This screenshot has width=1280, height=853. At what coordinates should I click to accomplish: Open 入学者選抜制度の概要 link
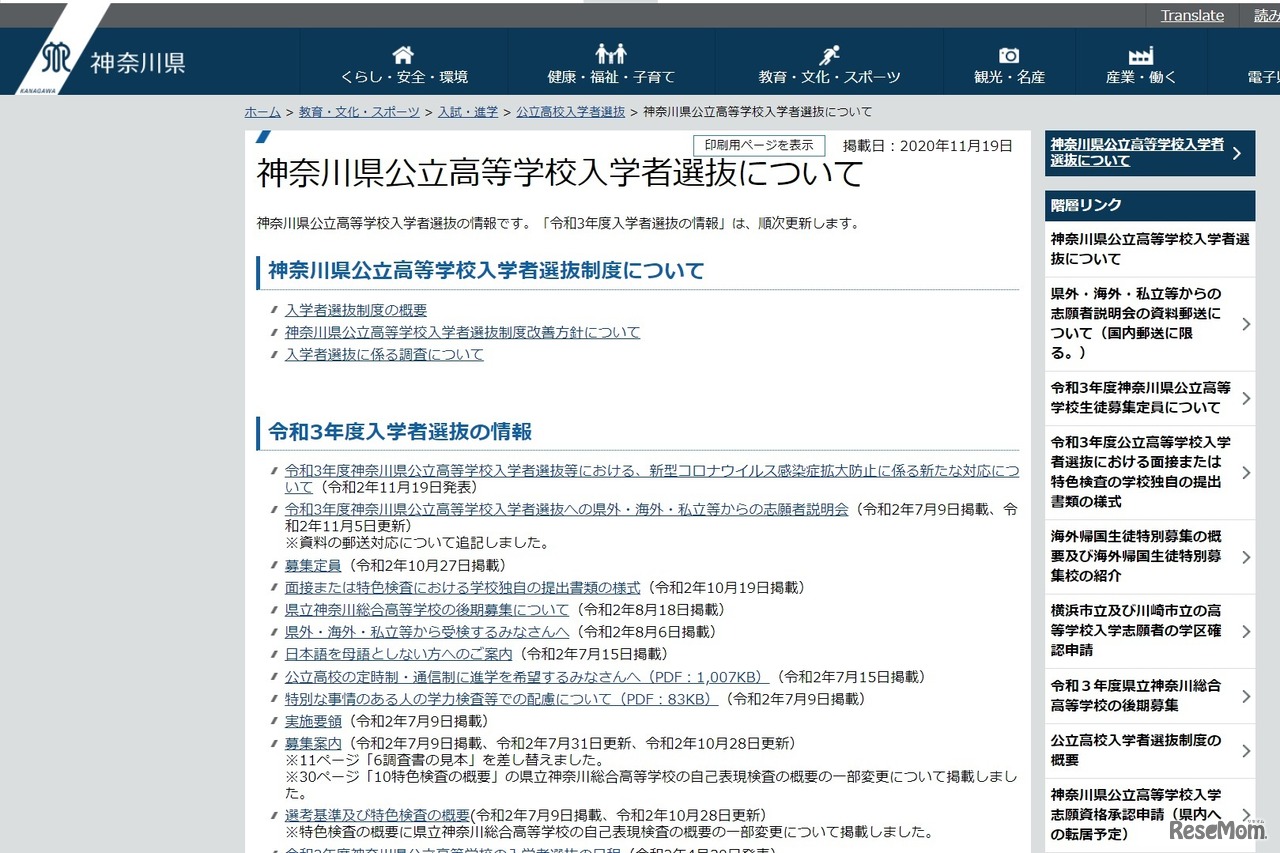[356, 310]
